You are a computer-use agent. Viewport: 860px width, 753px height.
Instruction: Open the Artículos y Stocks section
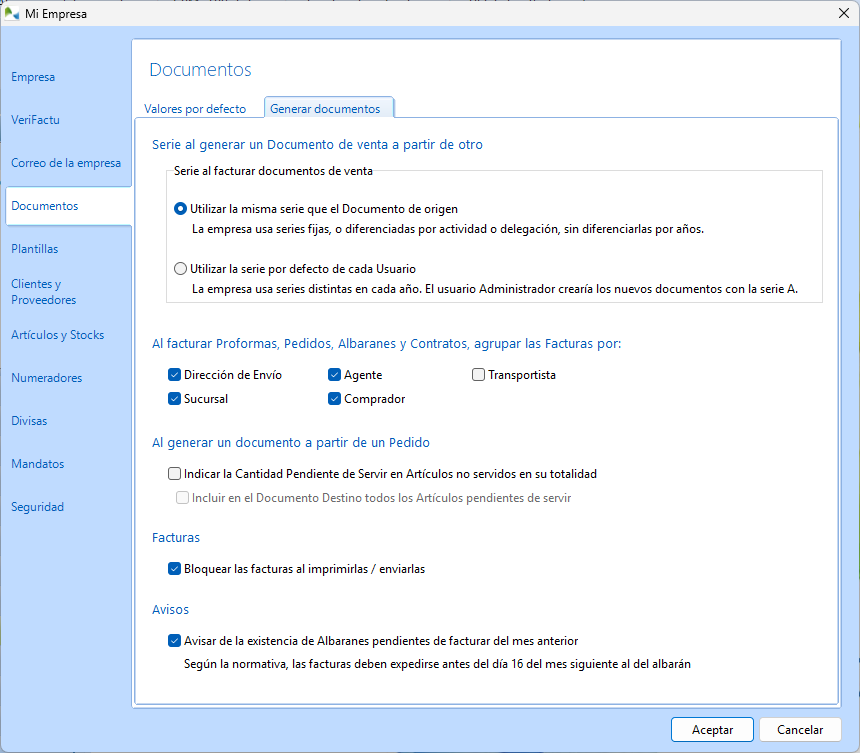point(55,334)
